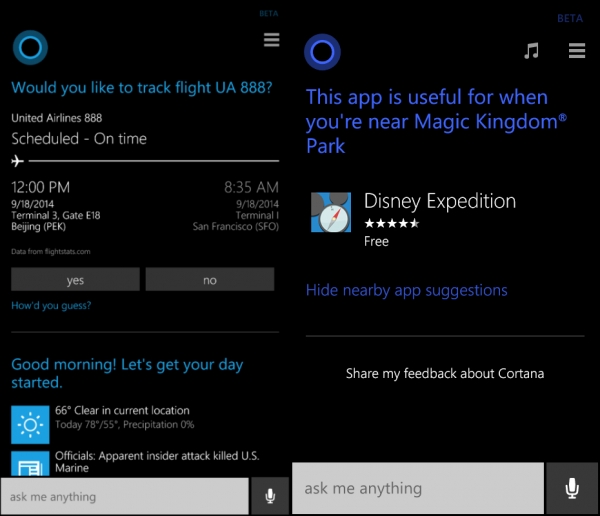Select Hide nearby app suggestions link
The height and width of the screenshot is (516, 600).
click(x=406, y=291)
